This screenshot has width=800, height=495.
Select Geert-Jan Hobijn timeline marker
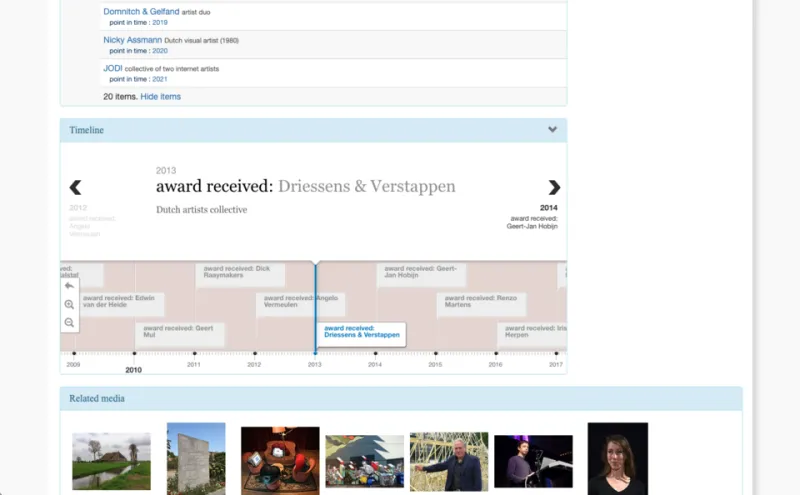click(x=421, y=276)
